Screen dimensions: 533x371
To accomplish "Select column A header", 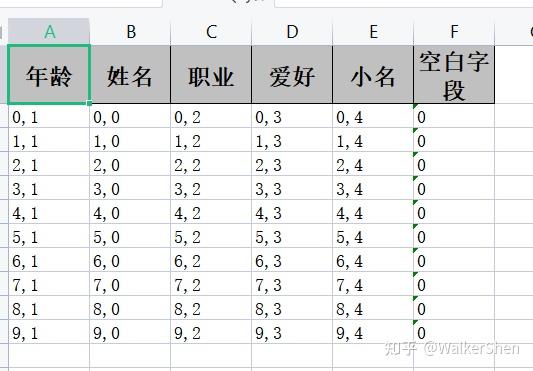I will click(49, 32).
